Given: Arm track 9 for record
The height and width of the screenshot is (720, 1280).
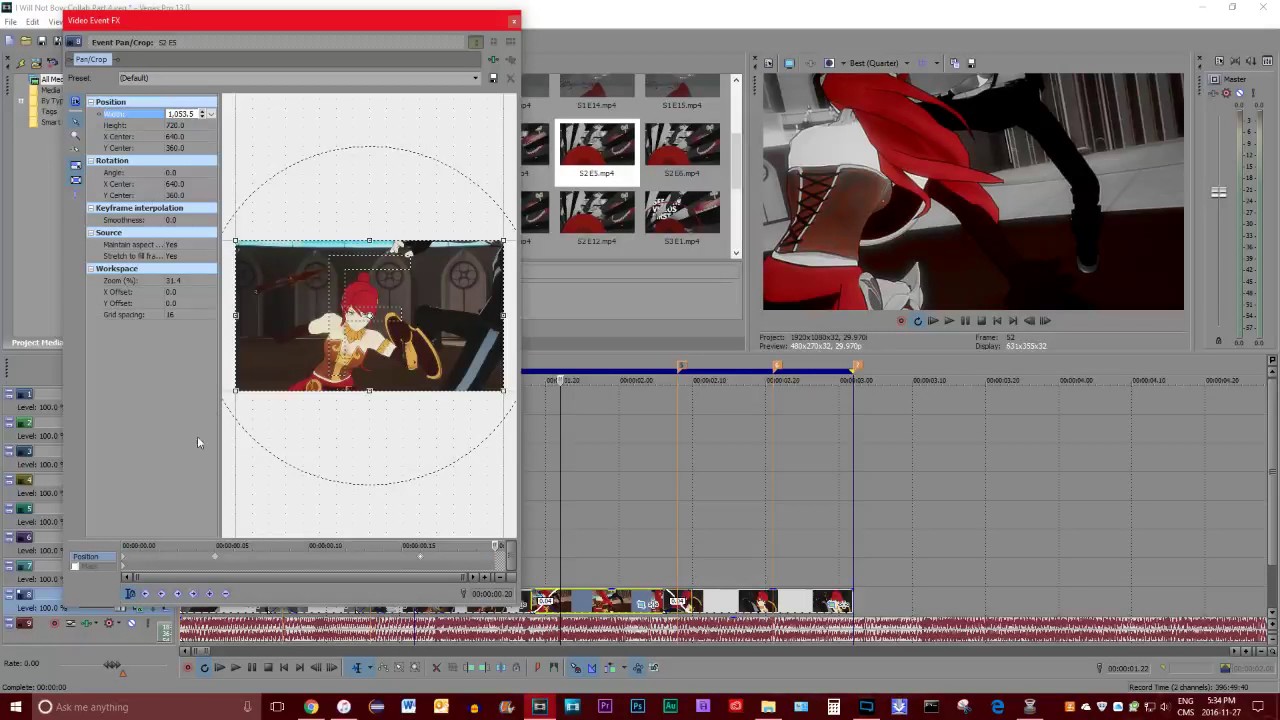Looking at the screenshot, I should click(x=54, y=624).
